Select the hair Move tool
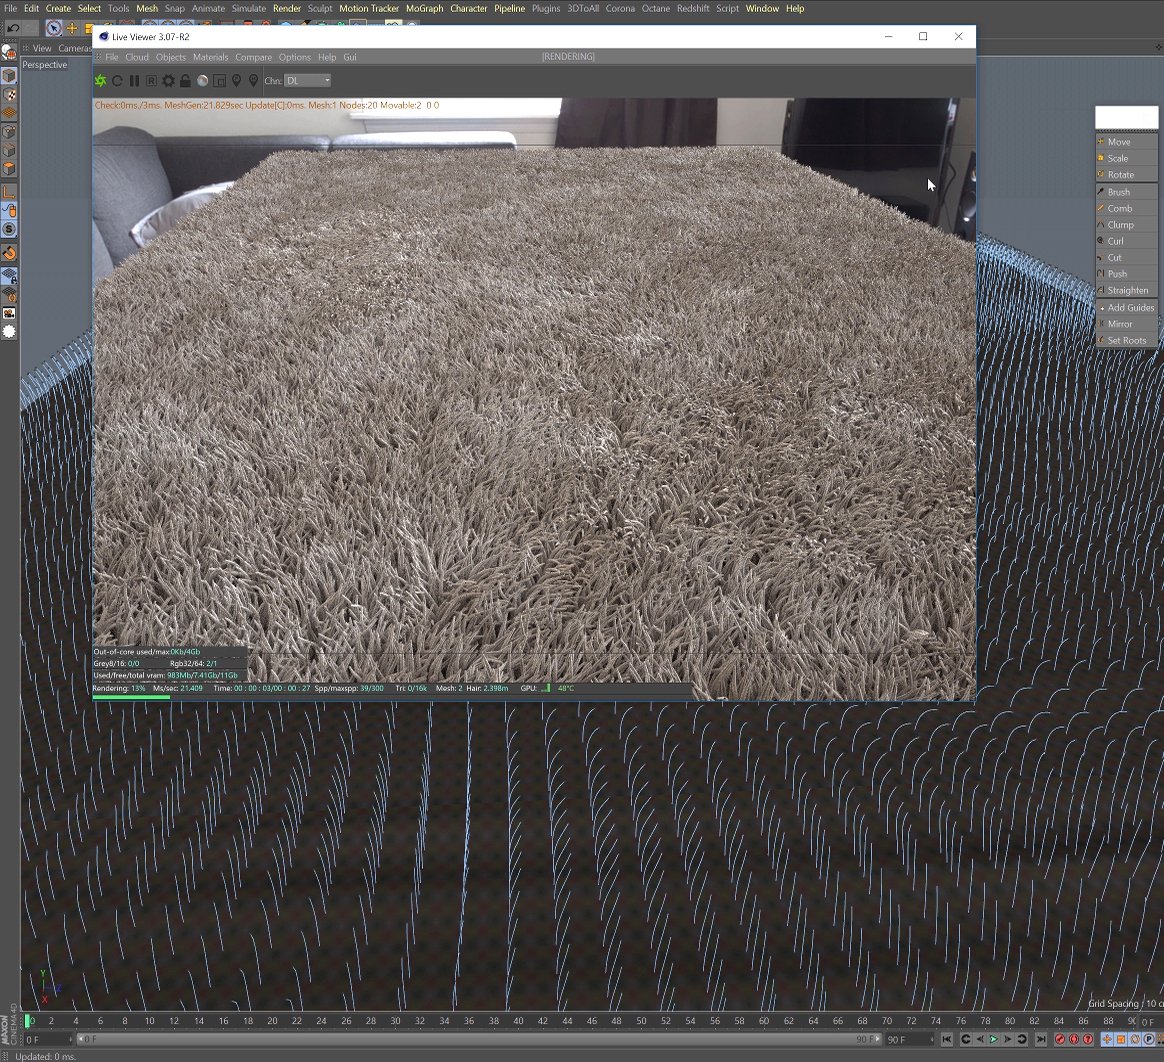 point(1126,142)
